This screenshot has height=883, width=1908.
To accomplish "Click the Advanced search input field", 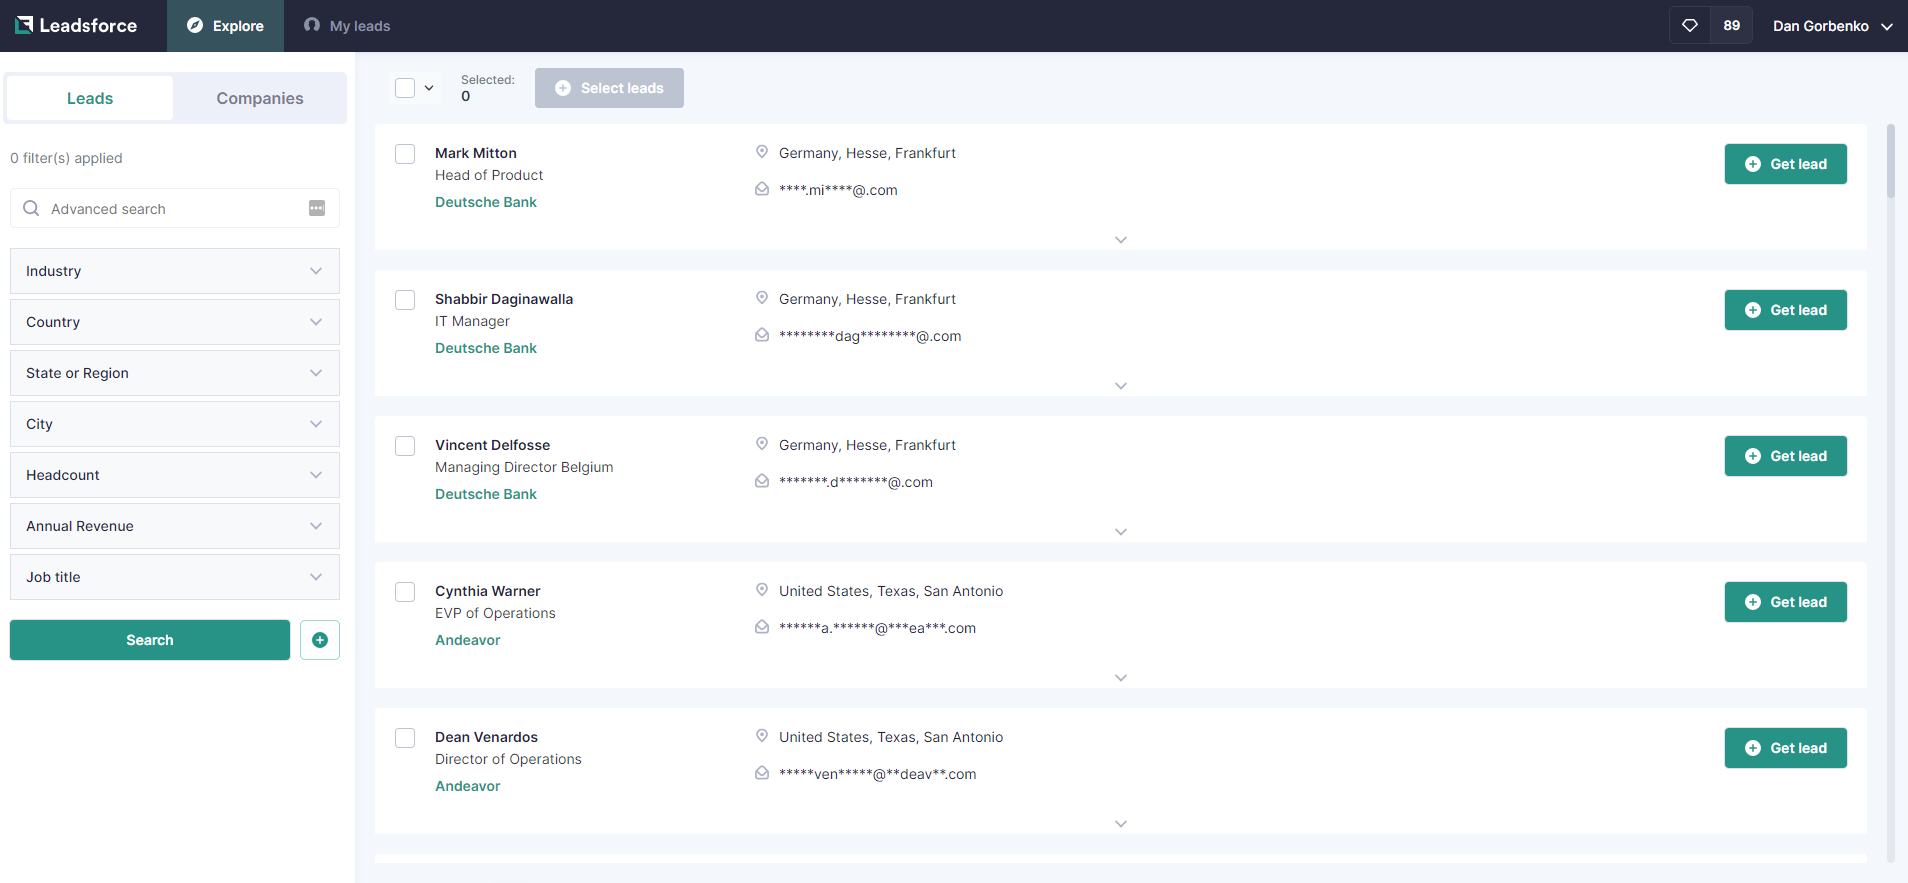I will [175, 208].
